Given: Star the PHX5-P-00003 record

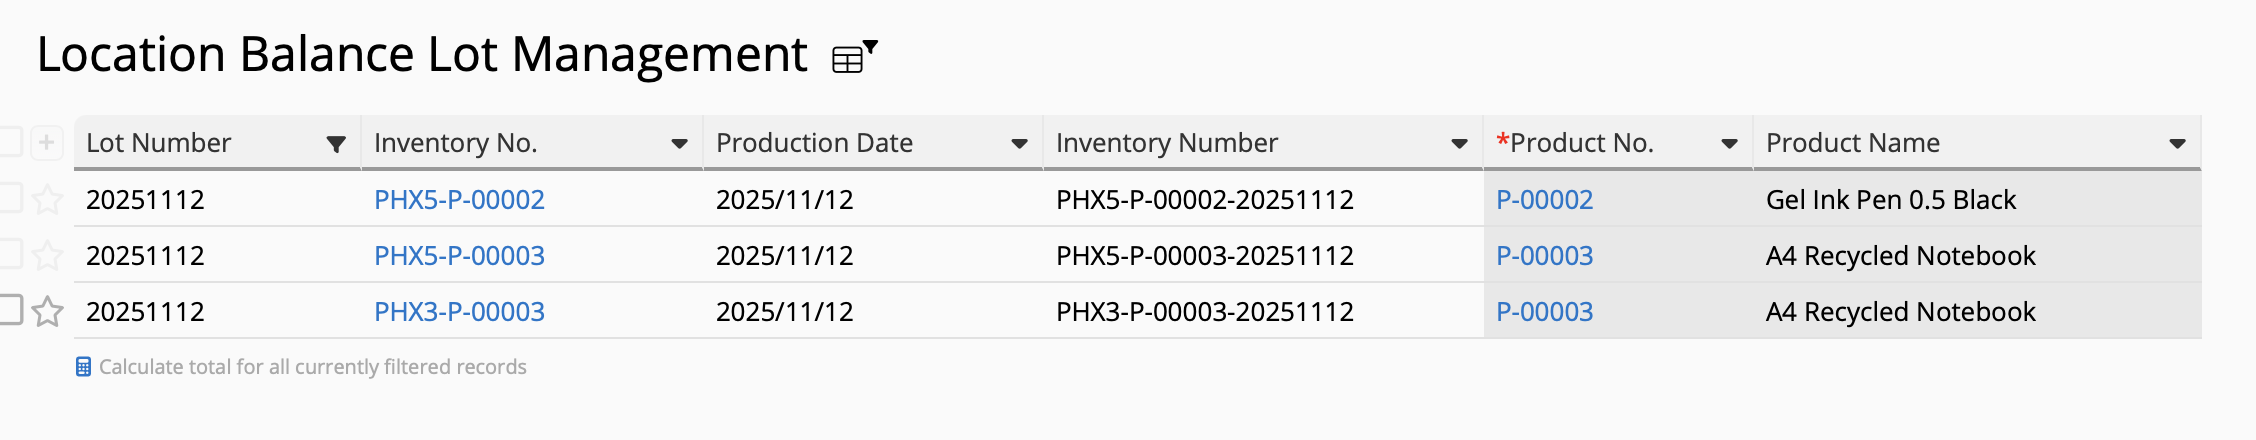Looking at the screenshot, I should pyautogui.click(x=47, y=256).
